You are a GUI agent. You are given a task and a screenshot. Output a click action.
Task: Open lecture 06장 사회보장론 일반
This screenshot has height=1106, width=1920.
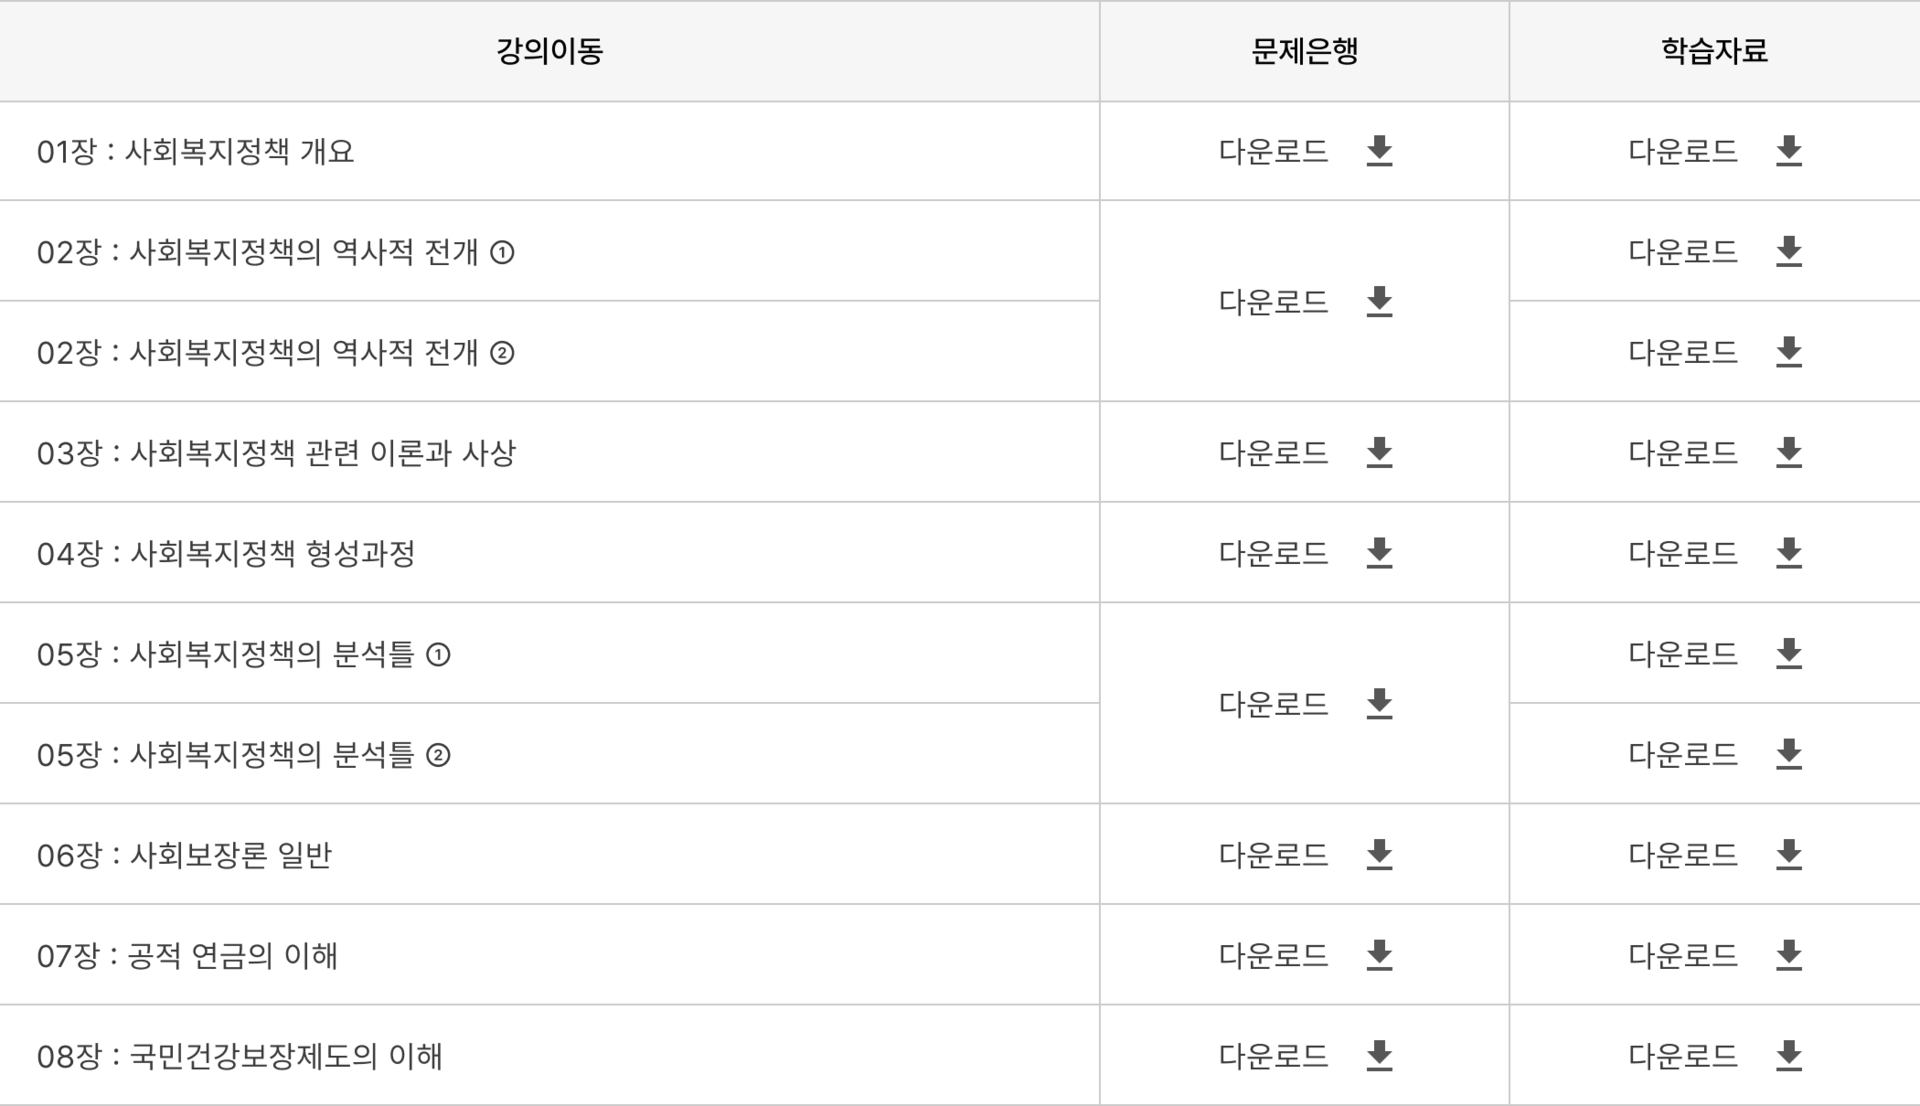[x=184, y=856]
